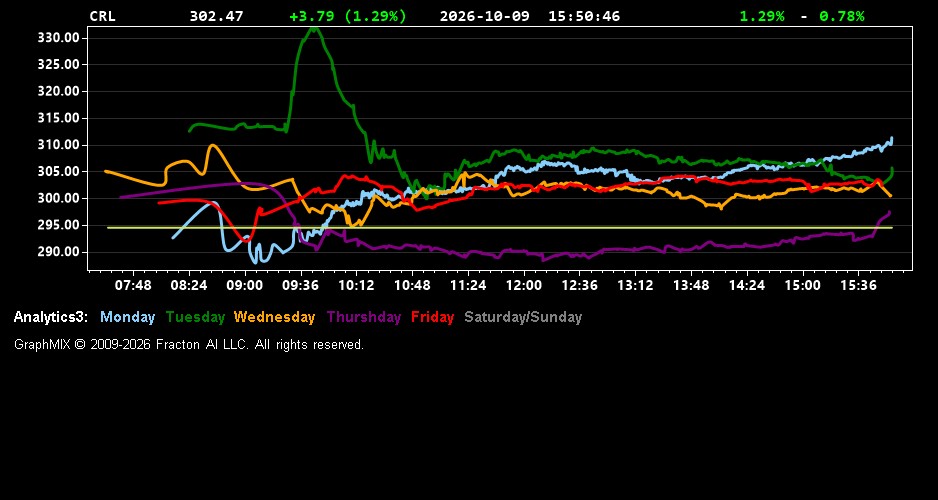Click the 15:50:46 timestamp
Screen dimensions: 938x500
coord(584,17)
